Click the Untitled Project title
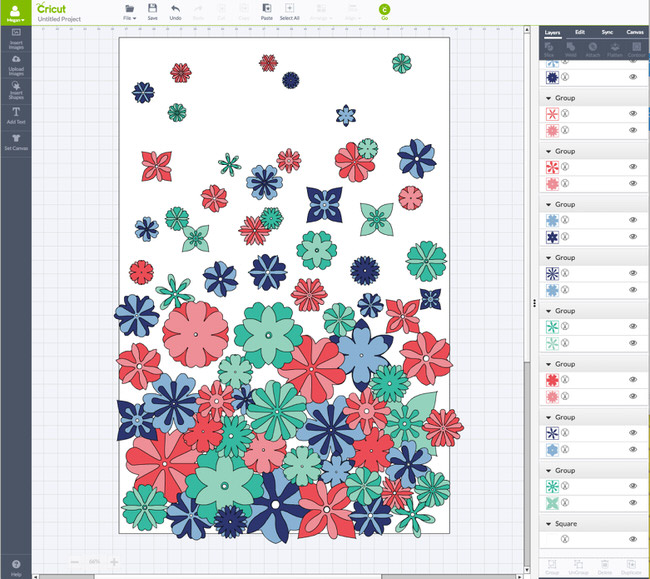Viewport: 650px width, 579px height. coord(59,19)
